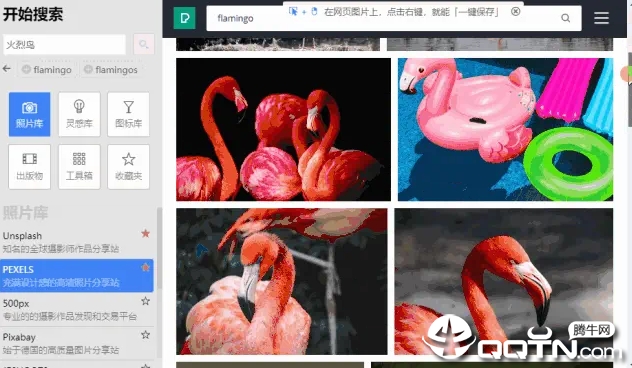Toggle favorite star for Pixabay

[x=146, y=335]
